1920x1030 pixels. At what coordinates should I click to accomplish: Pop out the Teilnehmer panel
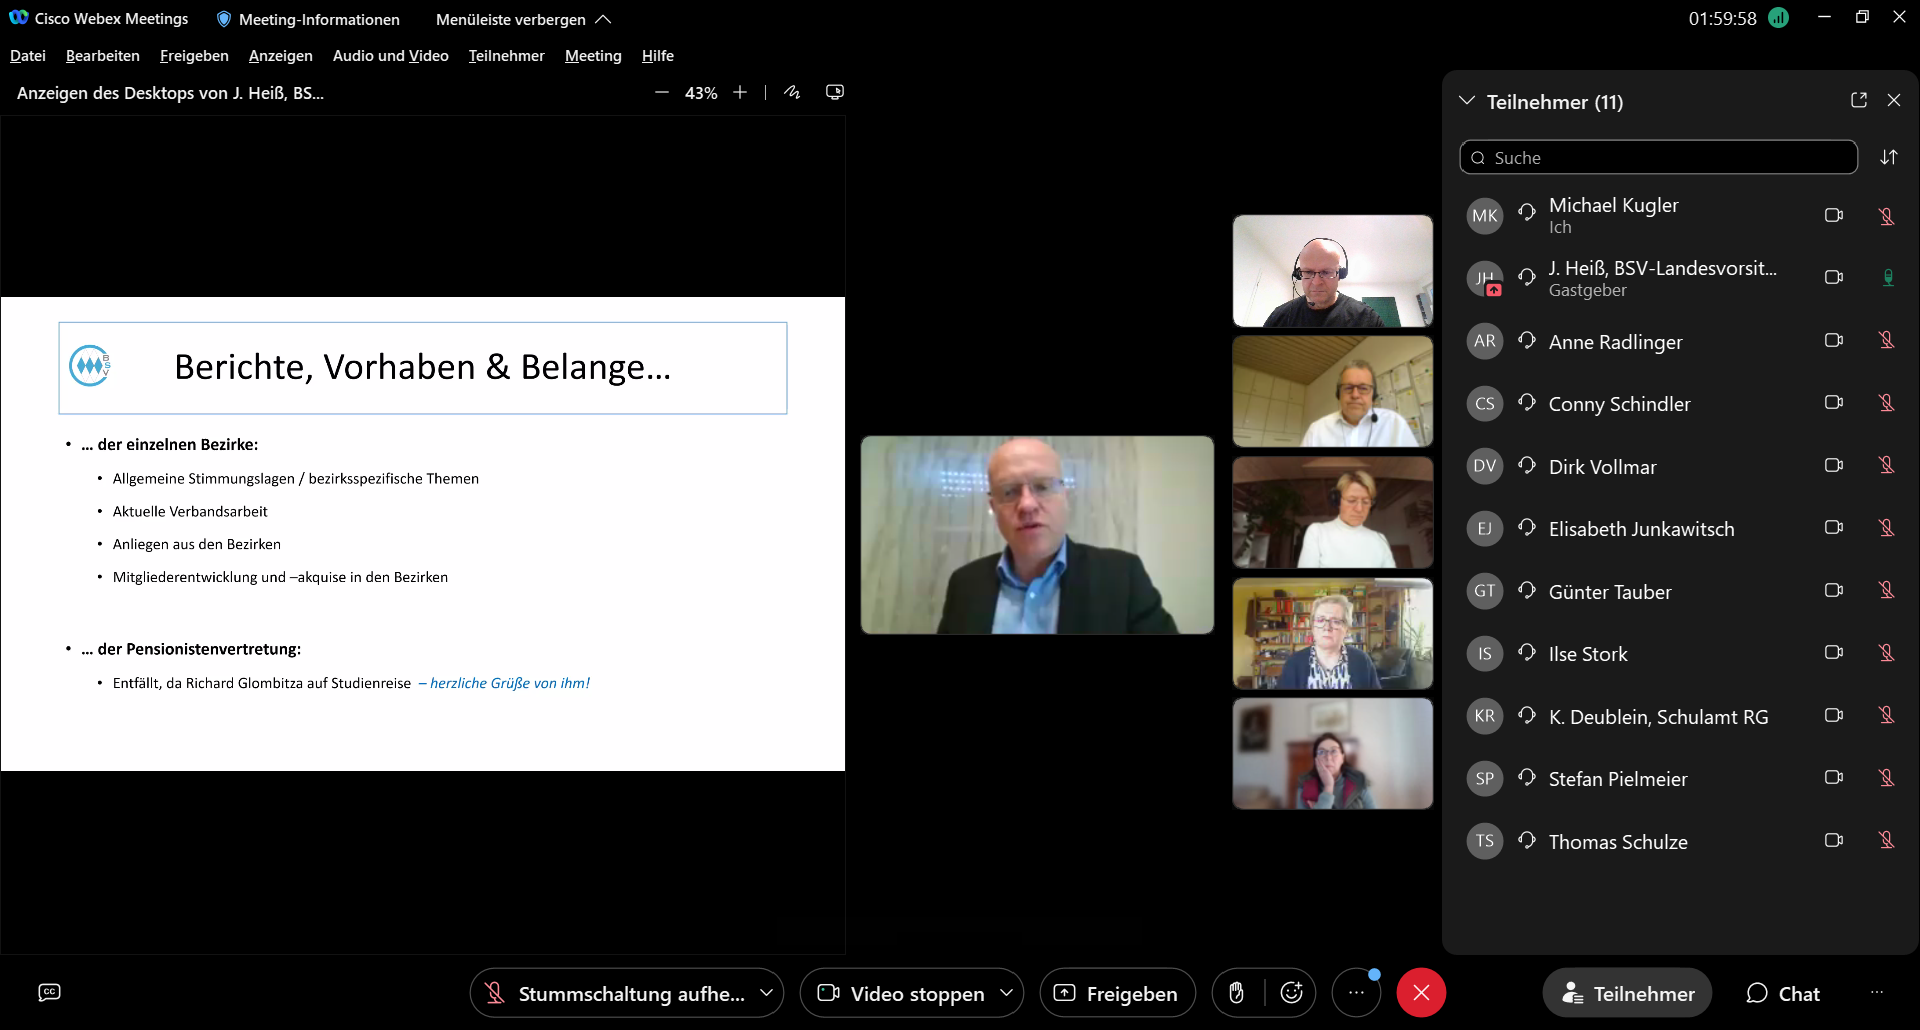(x=1859, y=100)
